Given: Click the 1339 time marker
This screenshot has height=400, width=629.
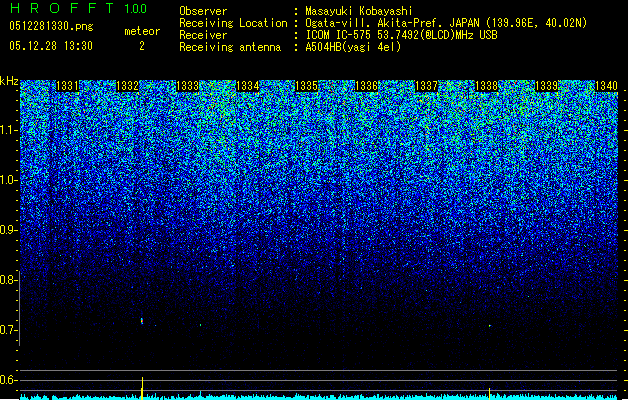Looking at the screenshot, I should 546,86.
